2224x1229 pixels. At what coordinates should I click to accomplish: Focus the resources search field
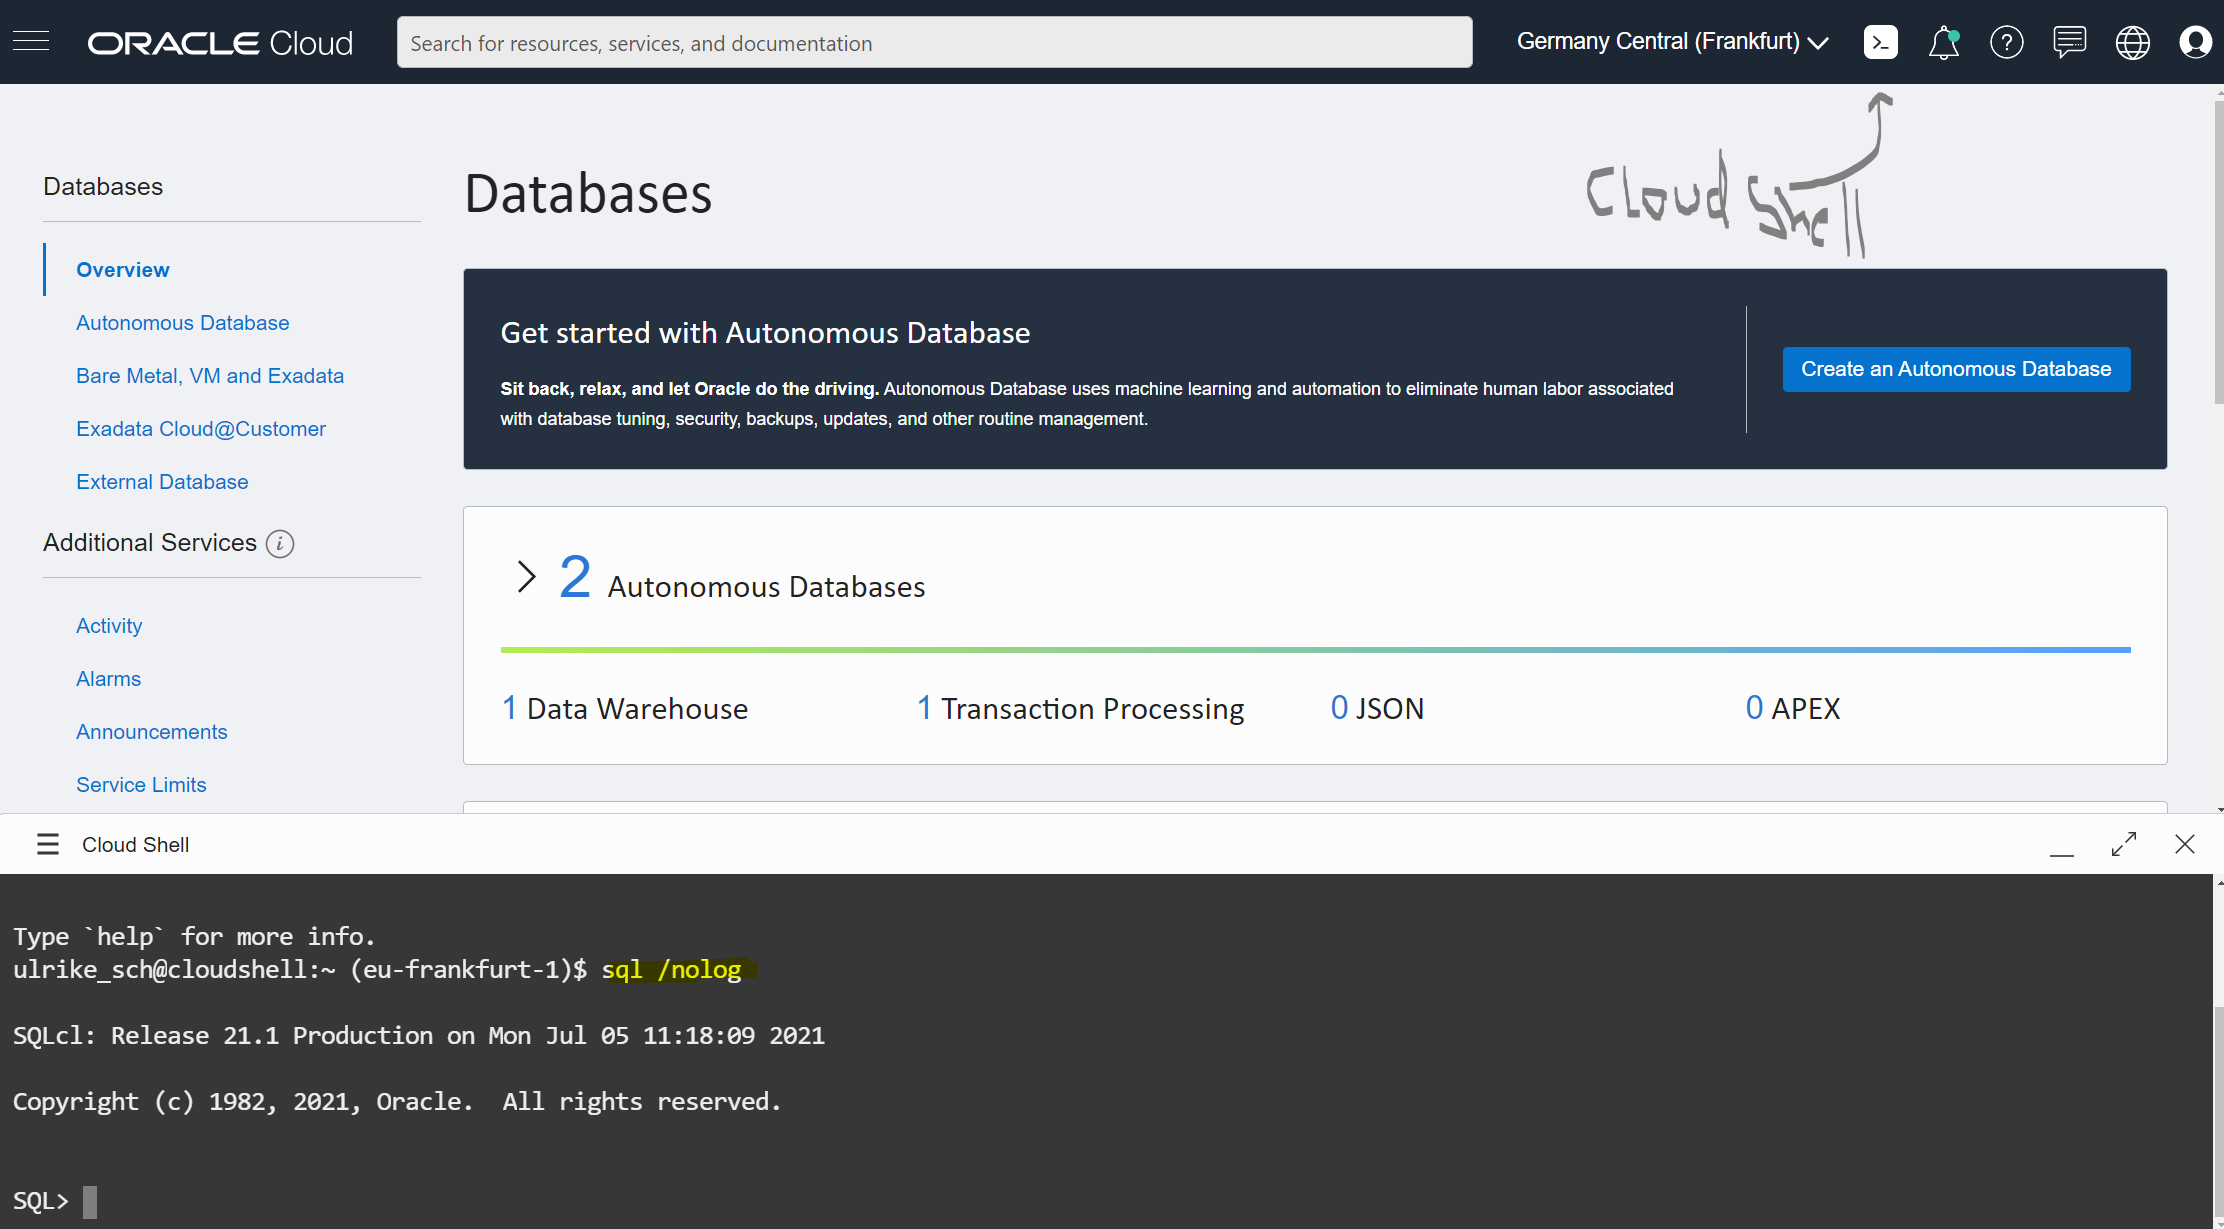[934, 43]
